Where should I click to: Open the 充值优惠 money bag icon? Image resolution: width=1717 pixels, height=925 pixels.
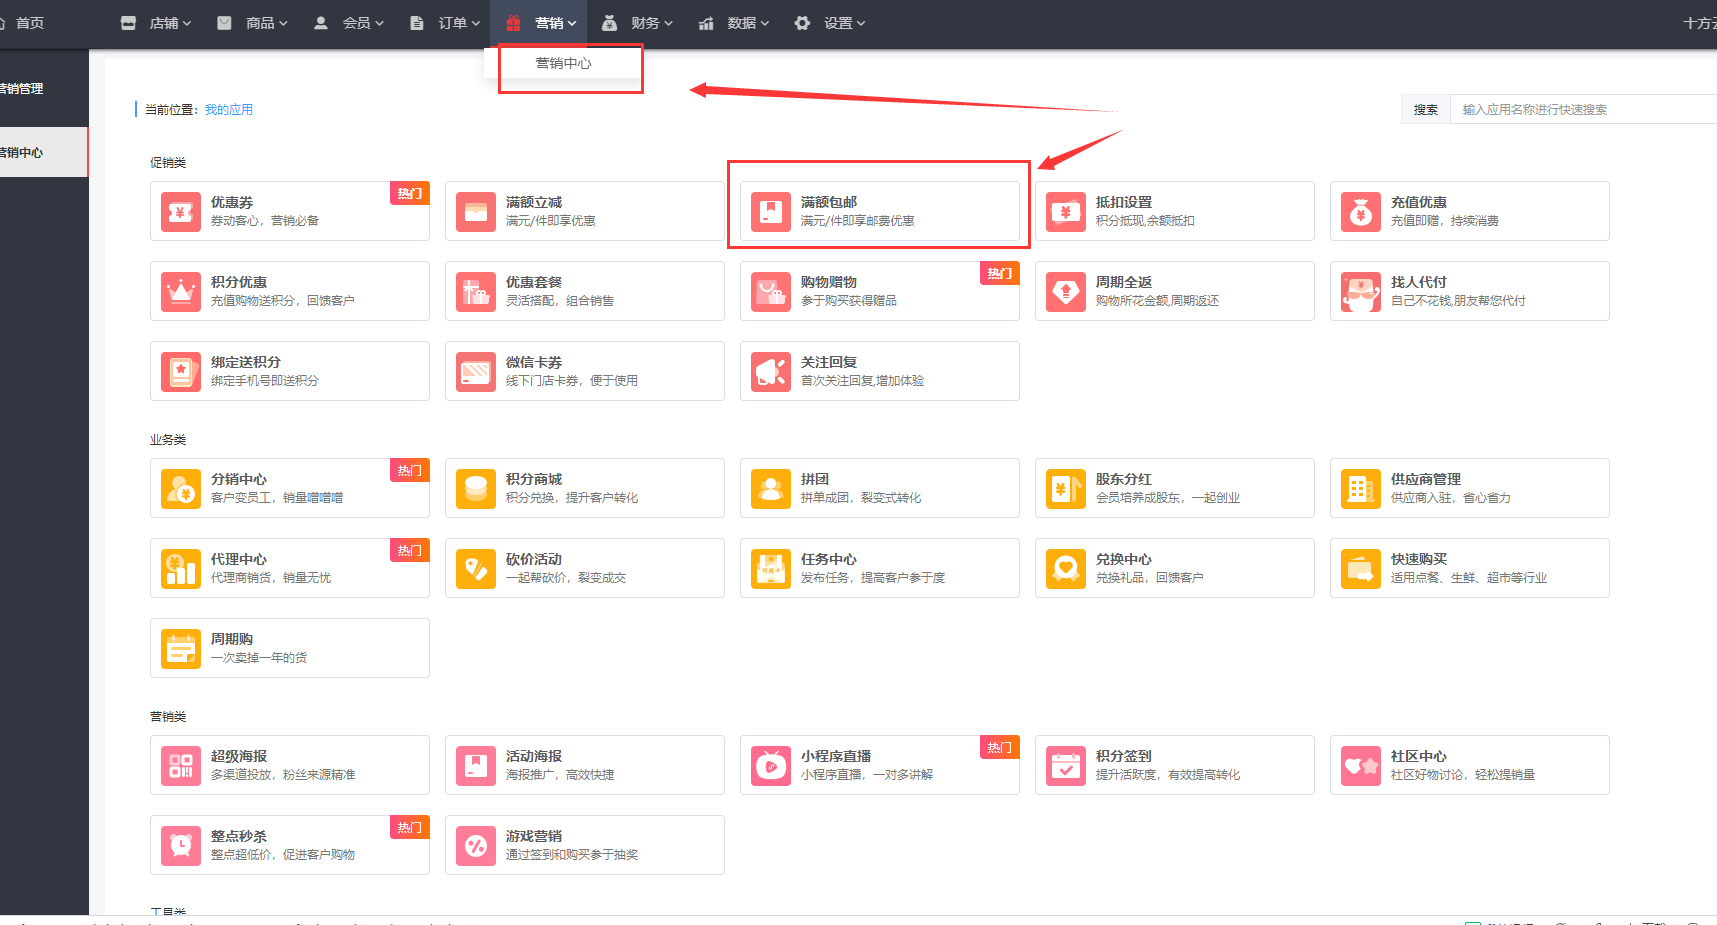coord(1361,211)
